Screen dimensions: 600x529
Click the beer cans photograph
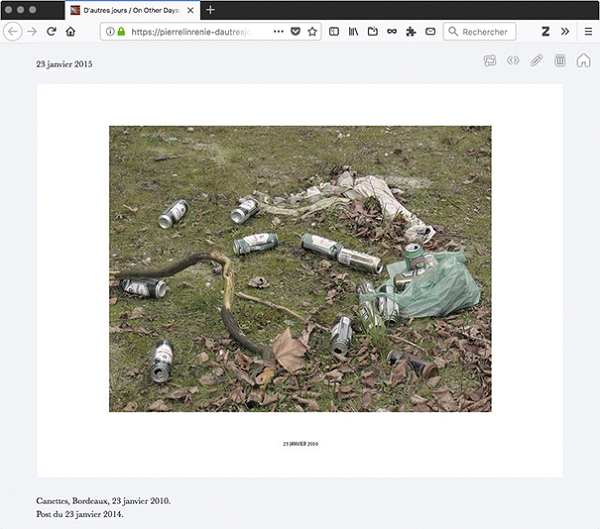tap(300, 268)
